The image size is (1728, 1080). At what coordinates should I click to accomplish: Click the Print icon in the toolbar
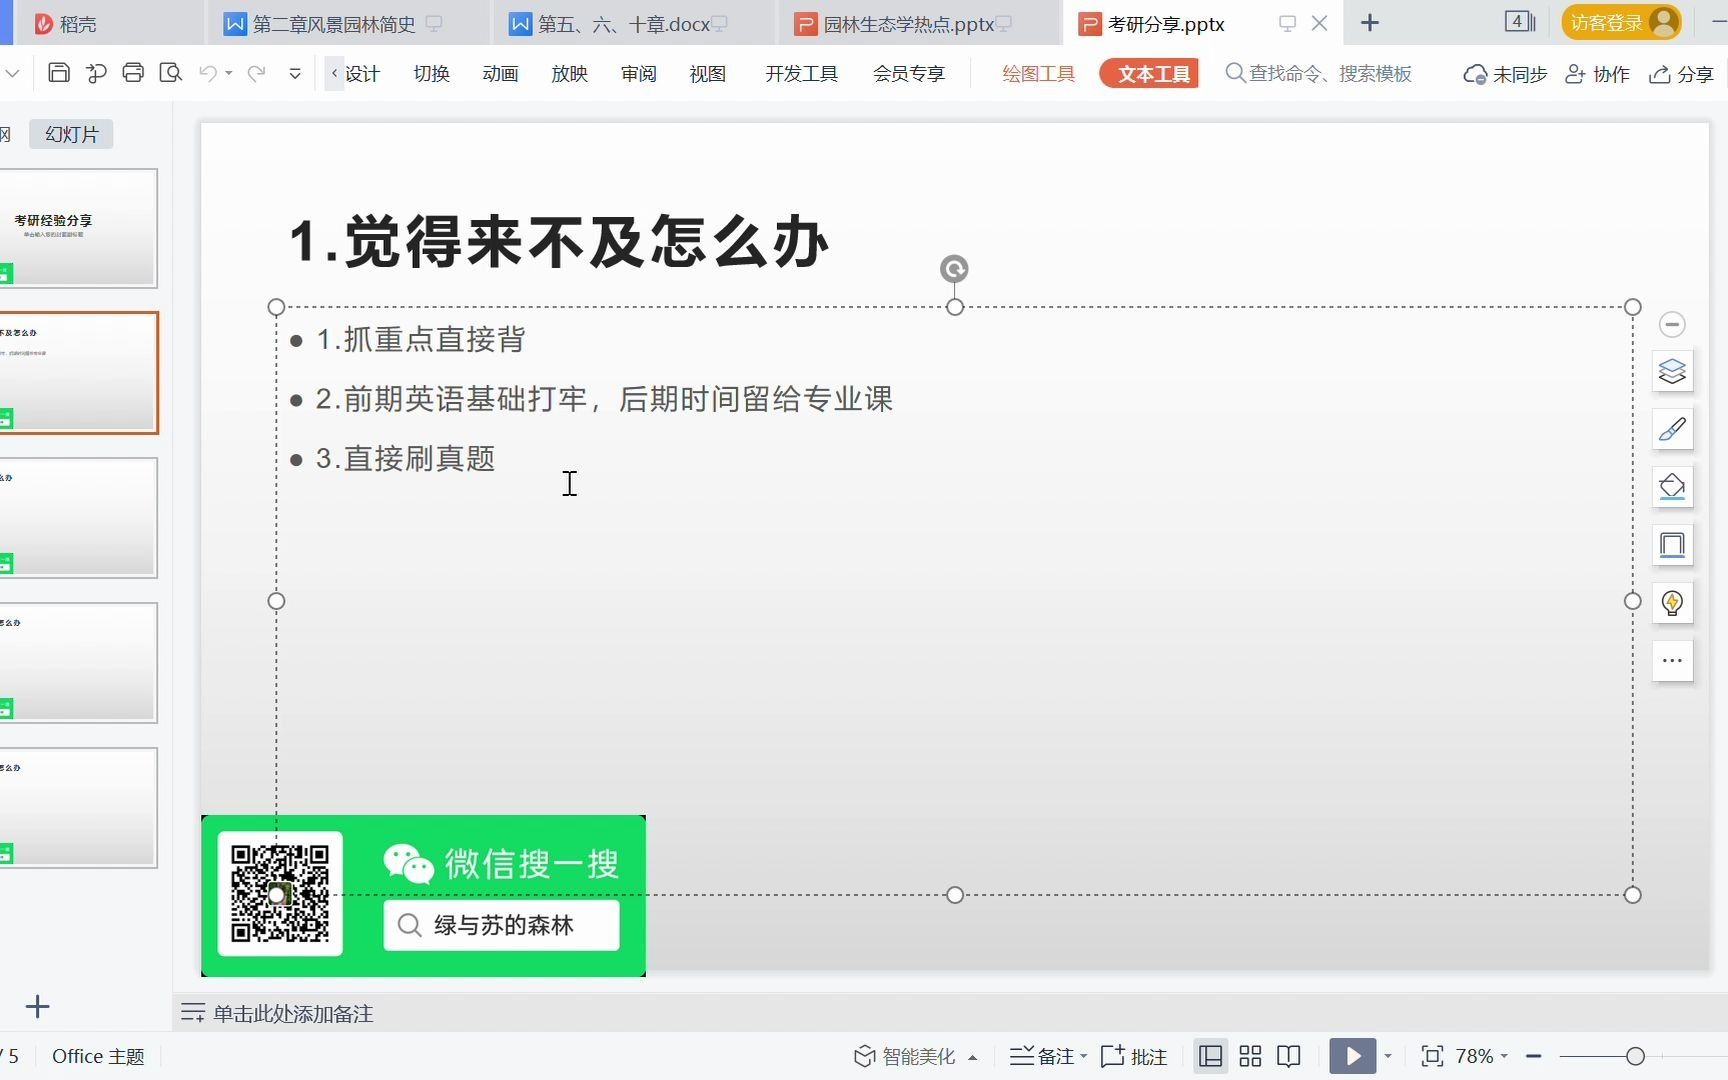pyautogui.click(x=133, y=73)
